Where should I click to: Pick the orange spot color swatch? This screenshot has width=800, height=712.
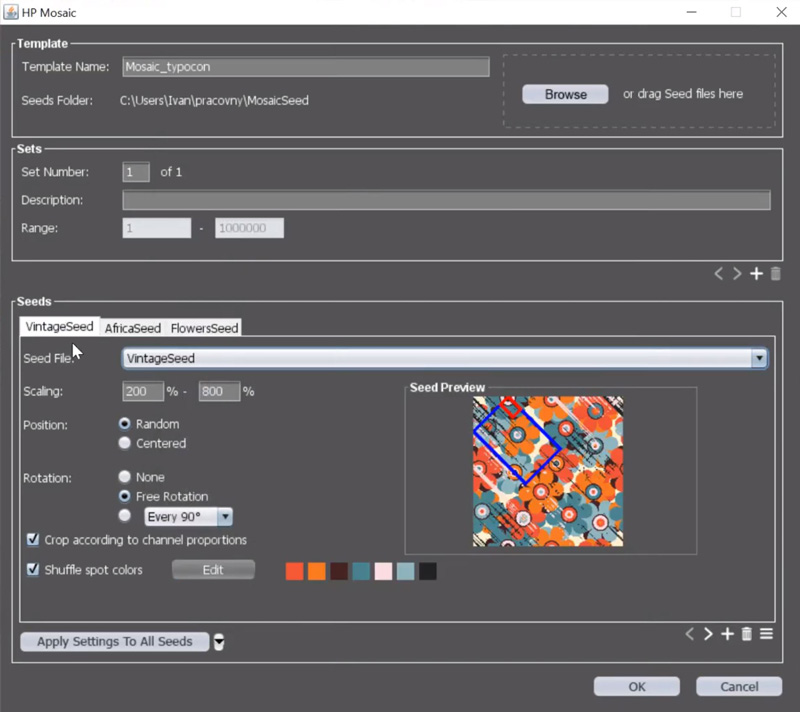[x=317, y=571]
